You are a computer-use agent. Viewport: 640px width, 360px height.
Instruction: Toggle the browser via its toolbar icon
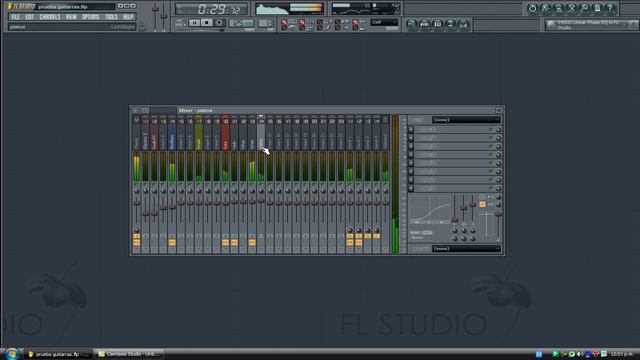451,24
